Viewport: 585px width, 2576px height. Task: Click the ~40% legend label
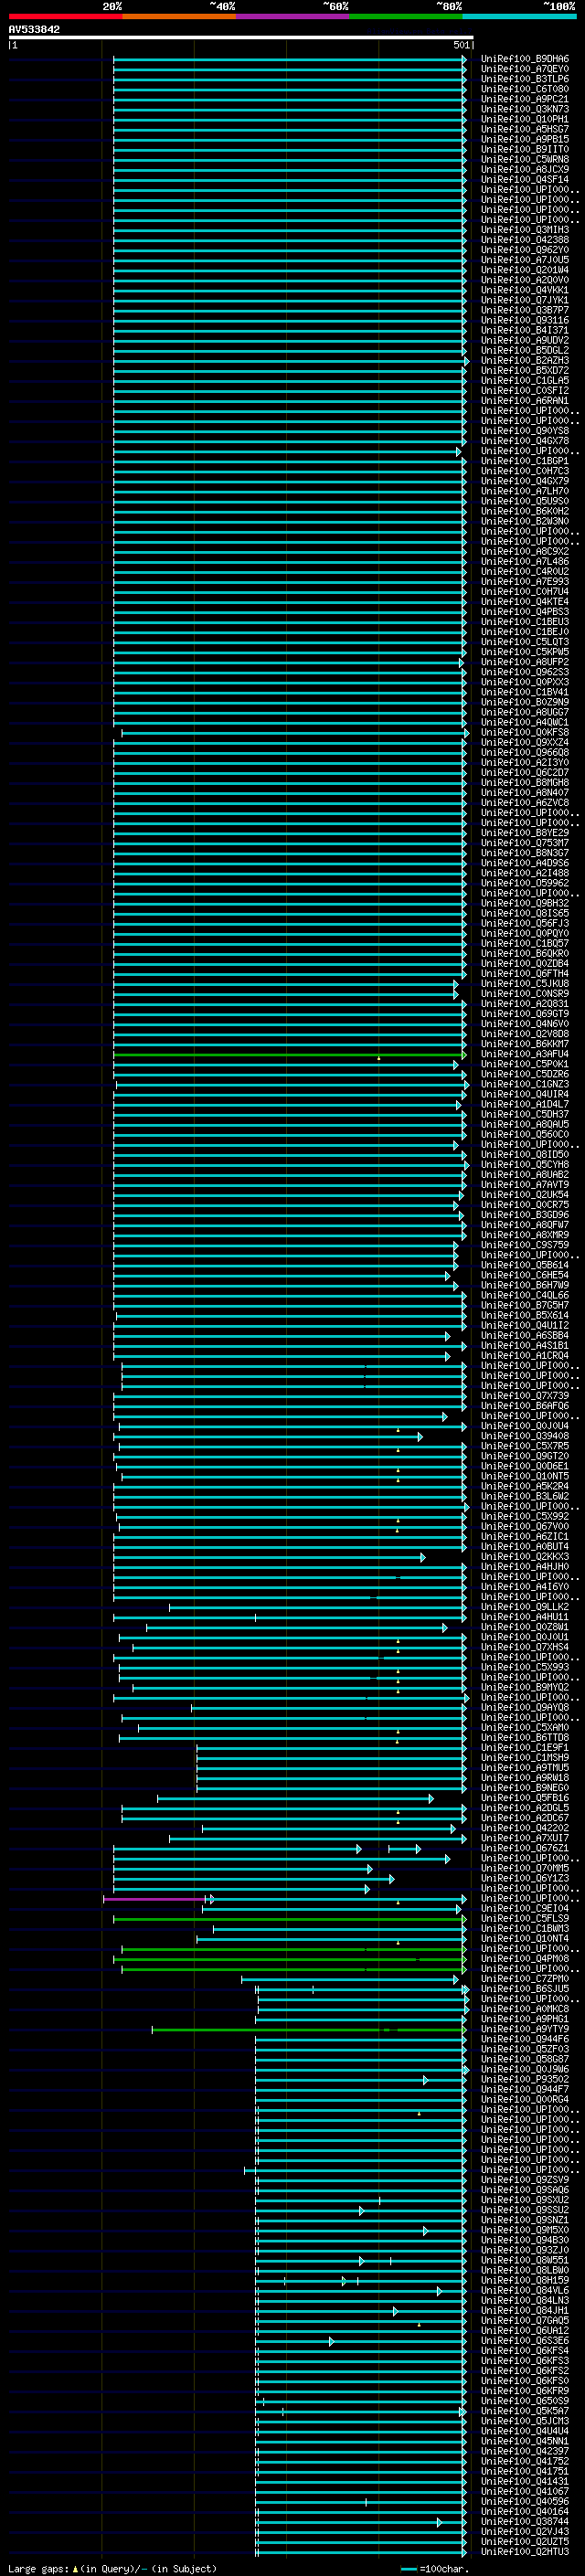tap(222, 6)
